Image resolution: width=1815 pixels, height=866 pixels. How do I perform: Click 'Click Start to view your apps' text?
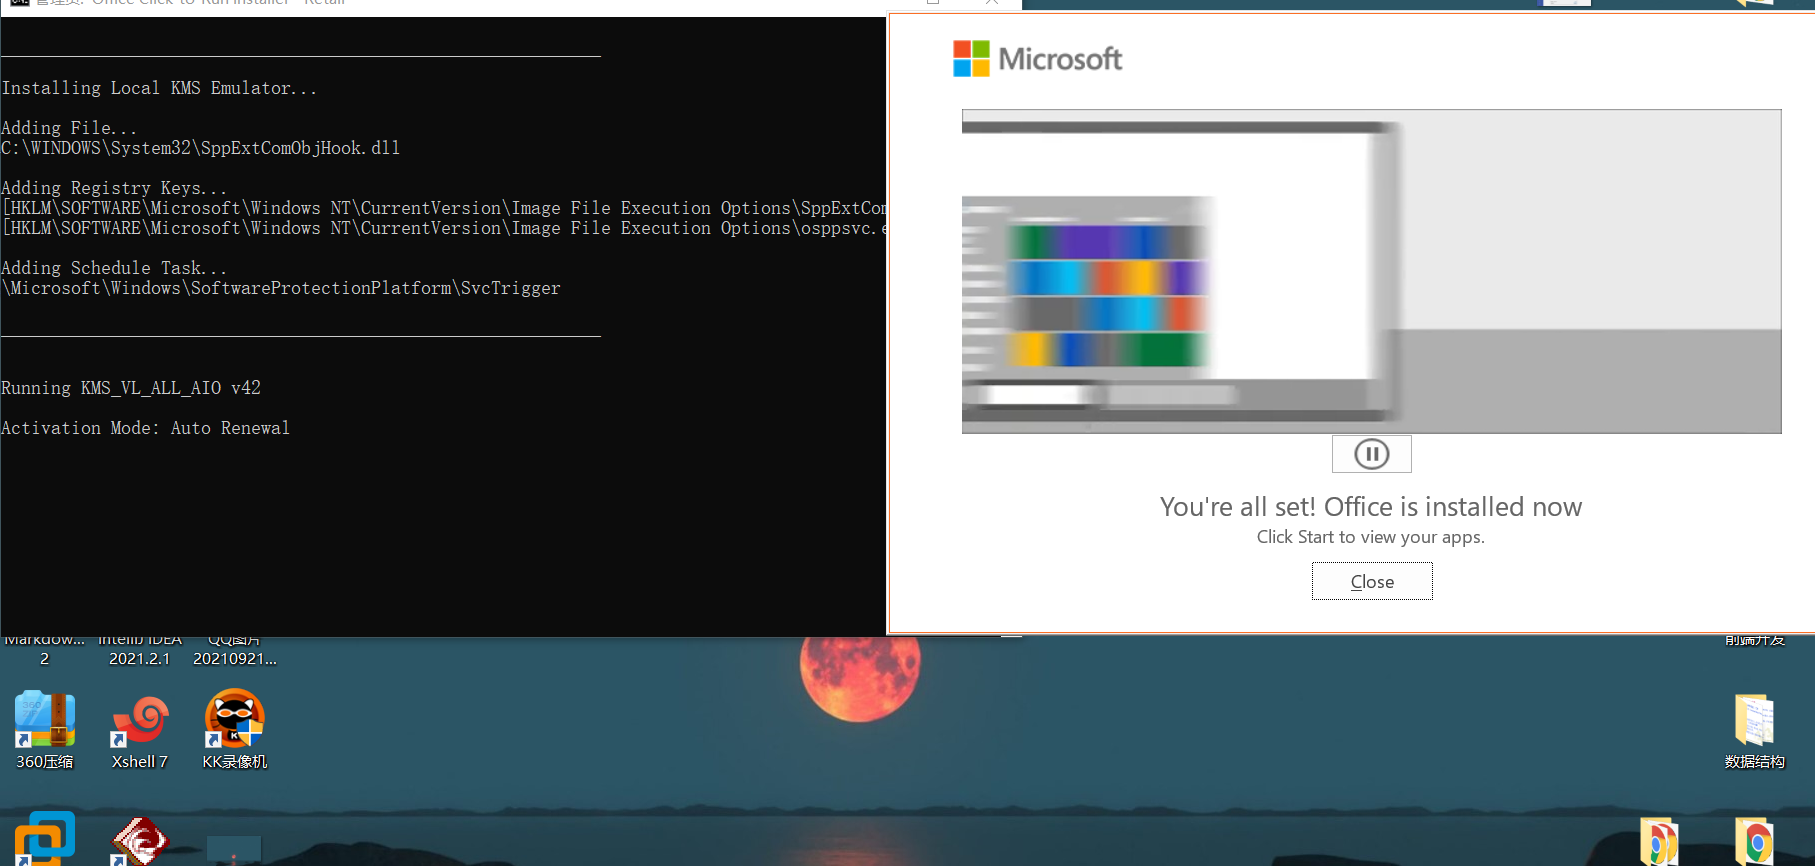coord(1370,537)
